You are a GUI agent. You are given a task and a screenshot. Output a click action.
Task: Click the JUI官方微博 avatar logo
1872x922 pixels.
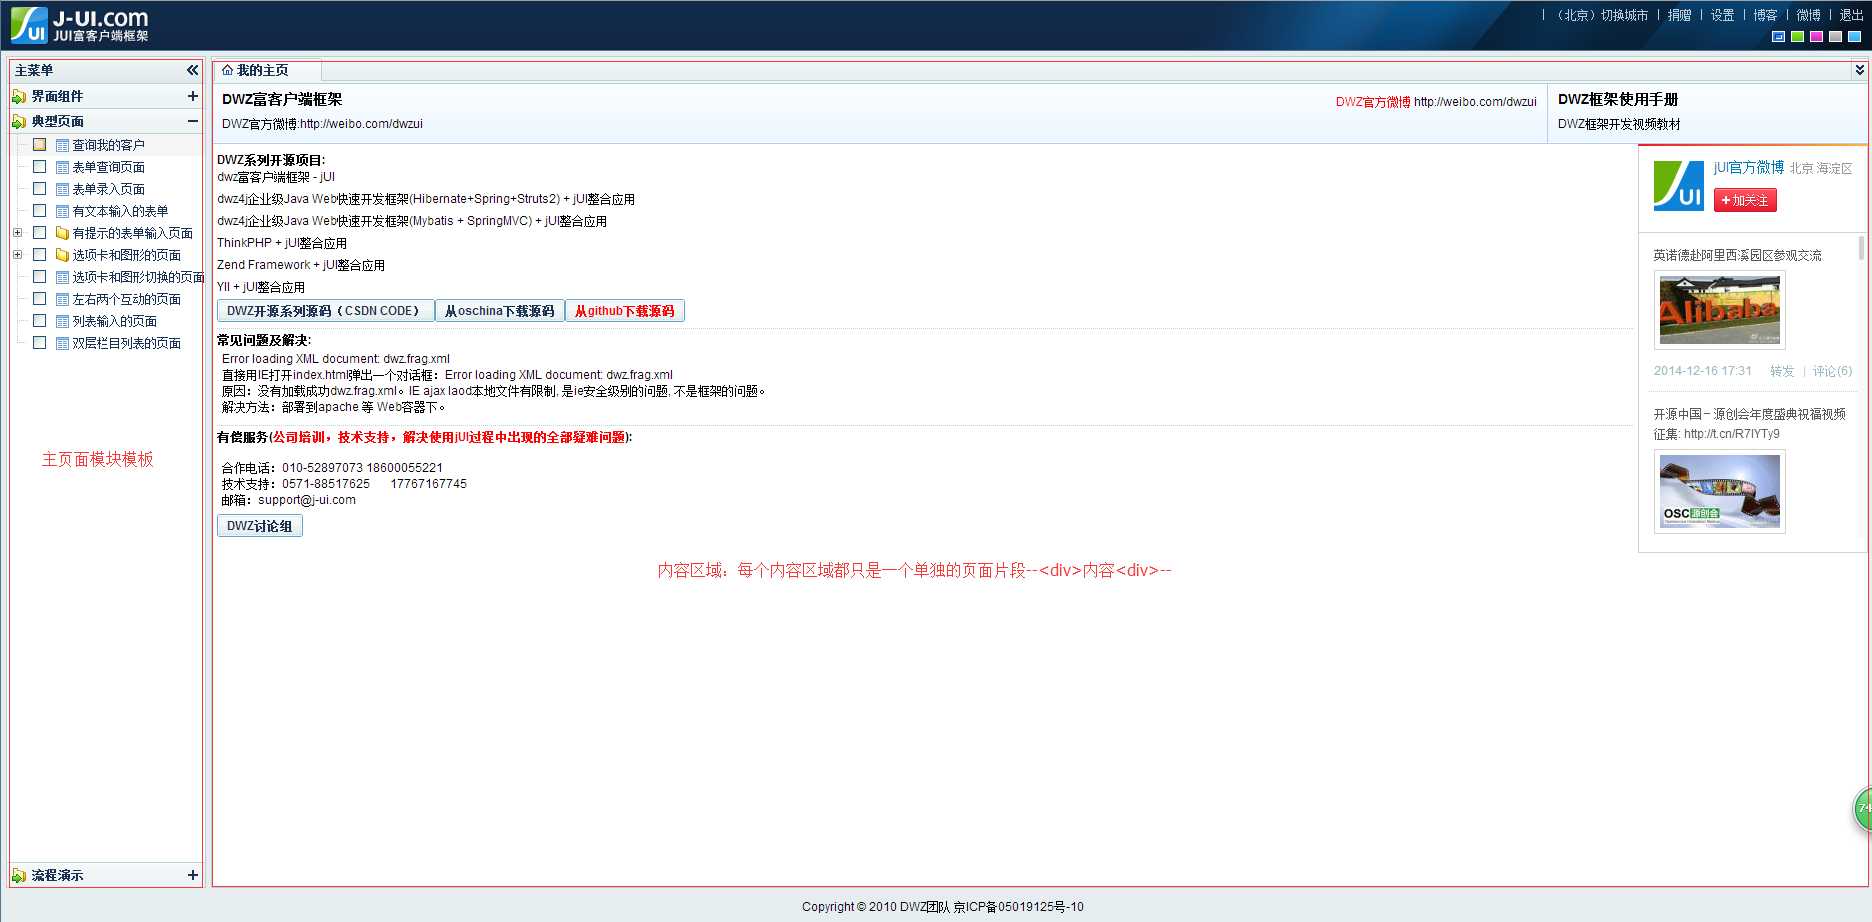(x=1678, y=185)
